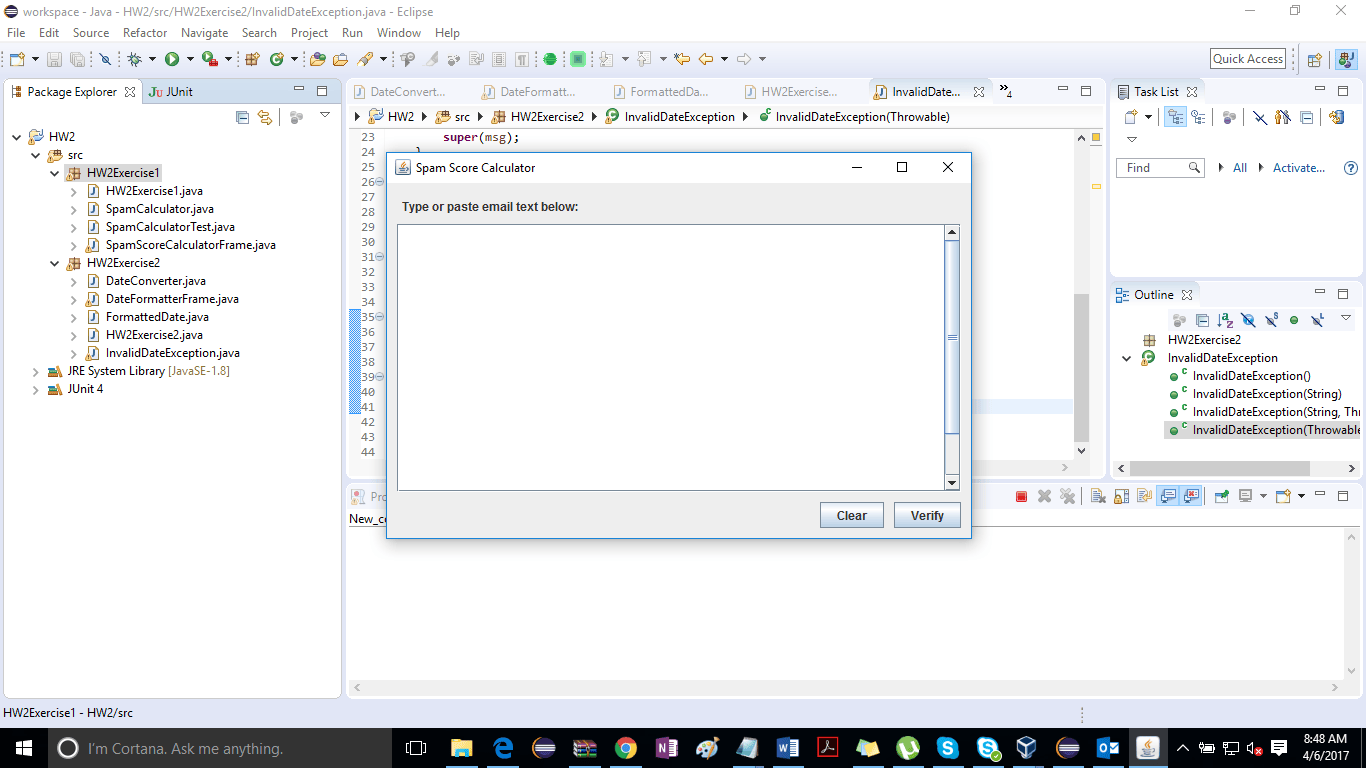Collapse the HW2Exercise2 package
Screen dimensions: 1366x768
tap(55, 263)
